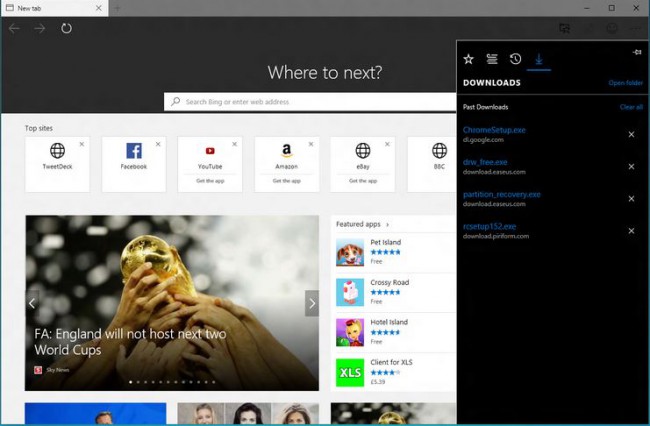Select the Downloads arrow tab in hub
The height and width of the screenshot is (426, 650).
(539, 59)
